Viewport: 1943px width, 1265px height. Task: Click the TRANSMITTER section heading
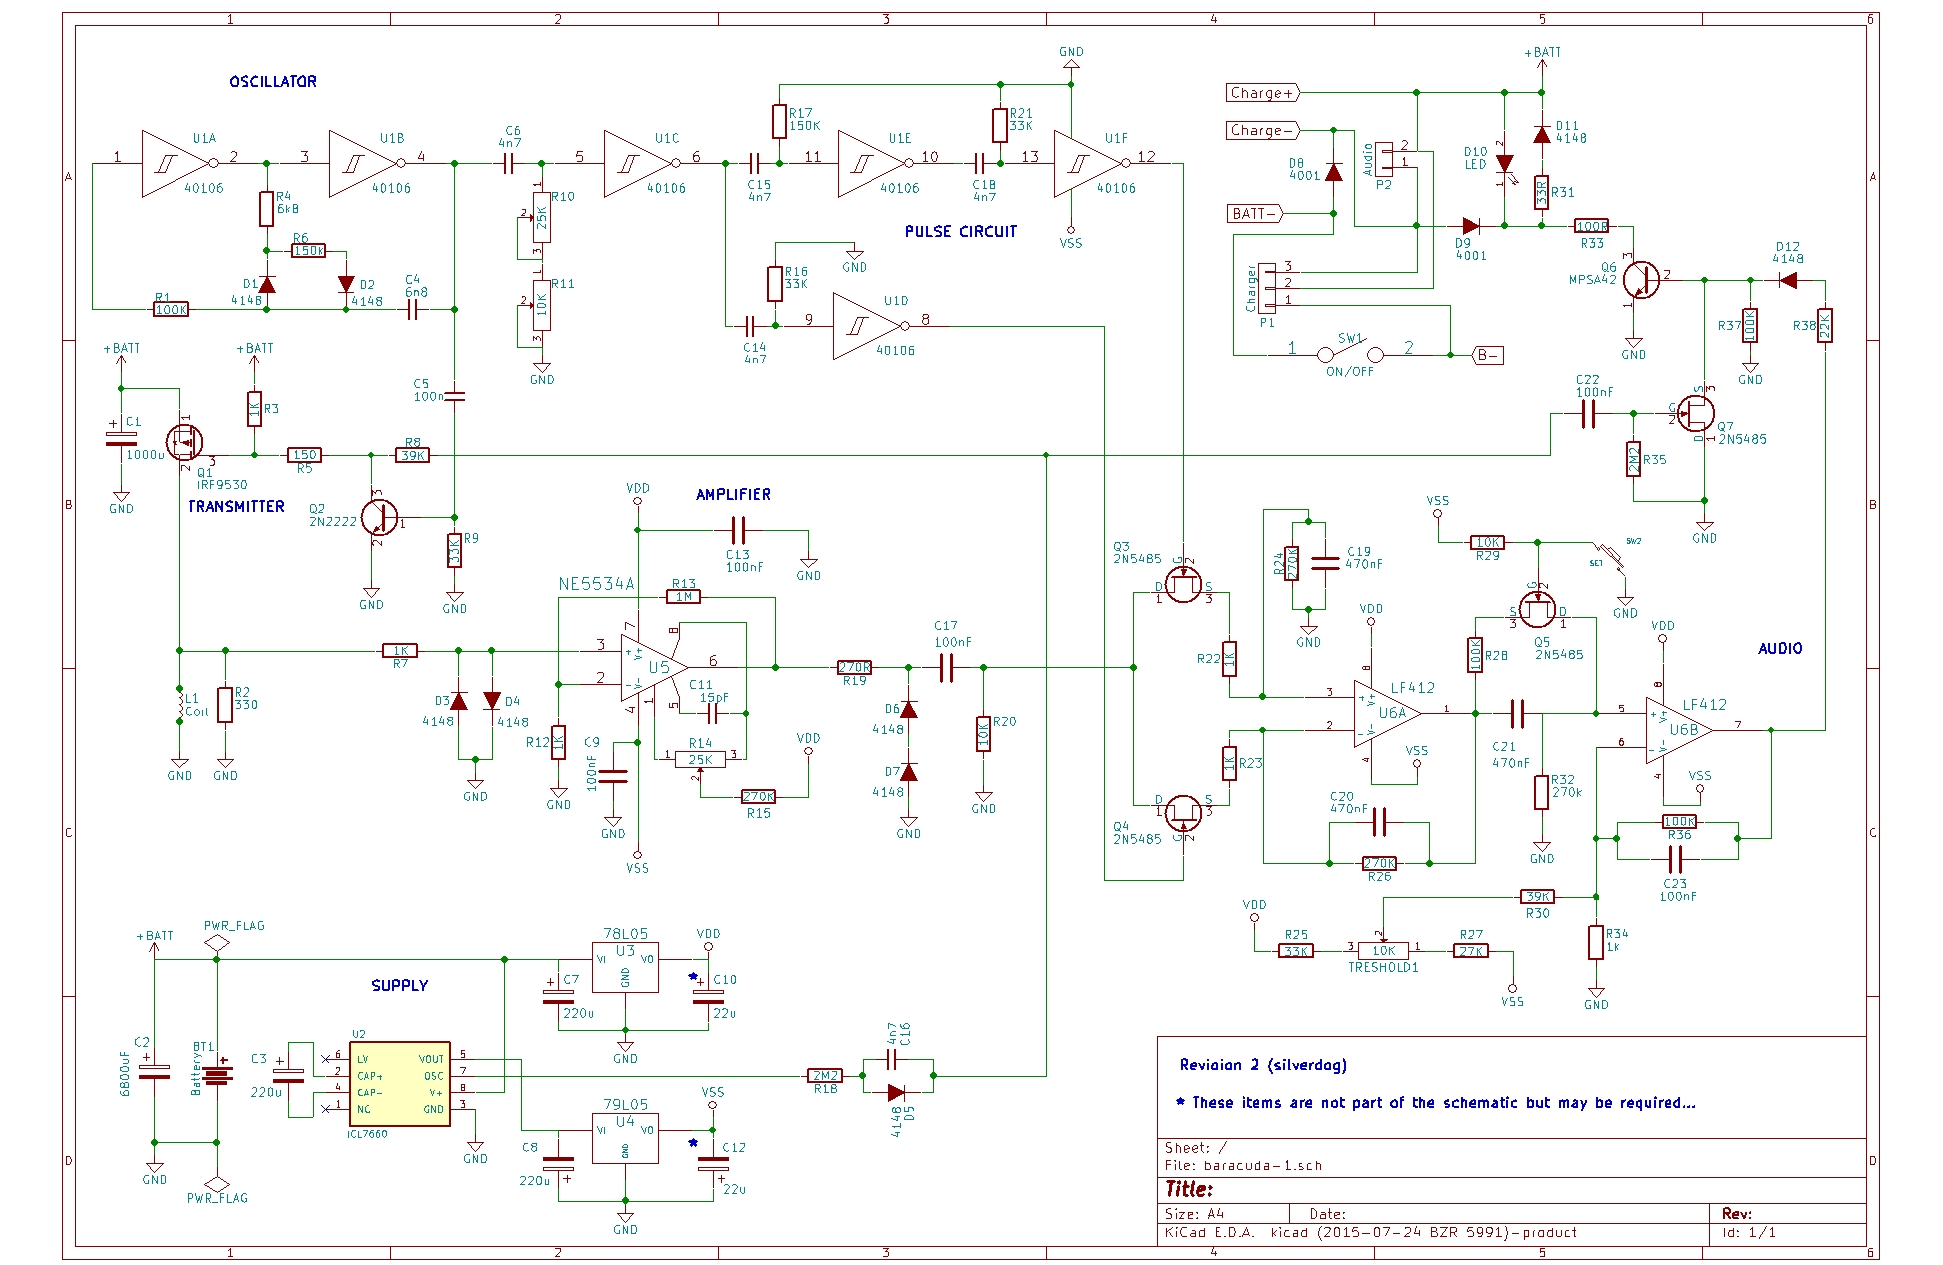[237, 507]
